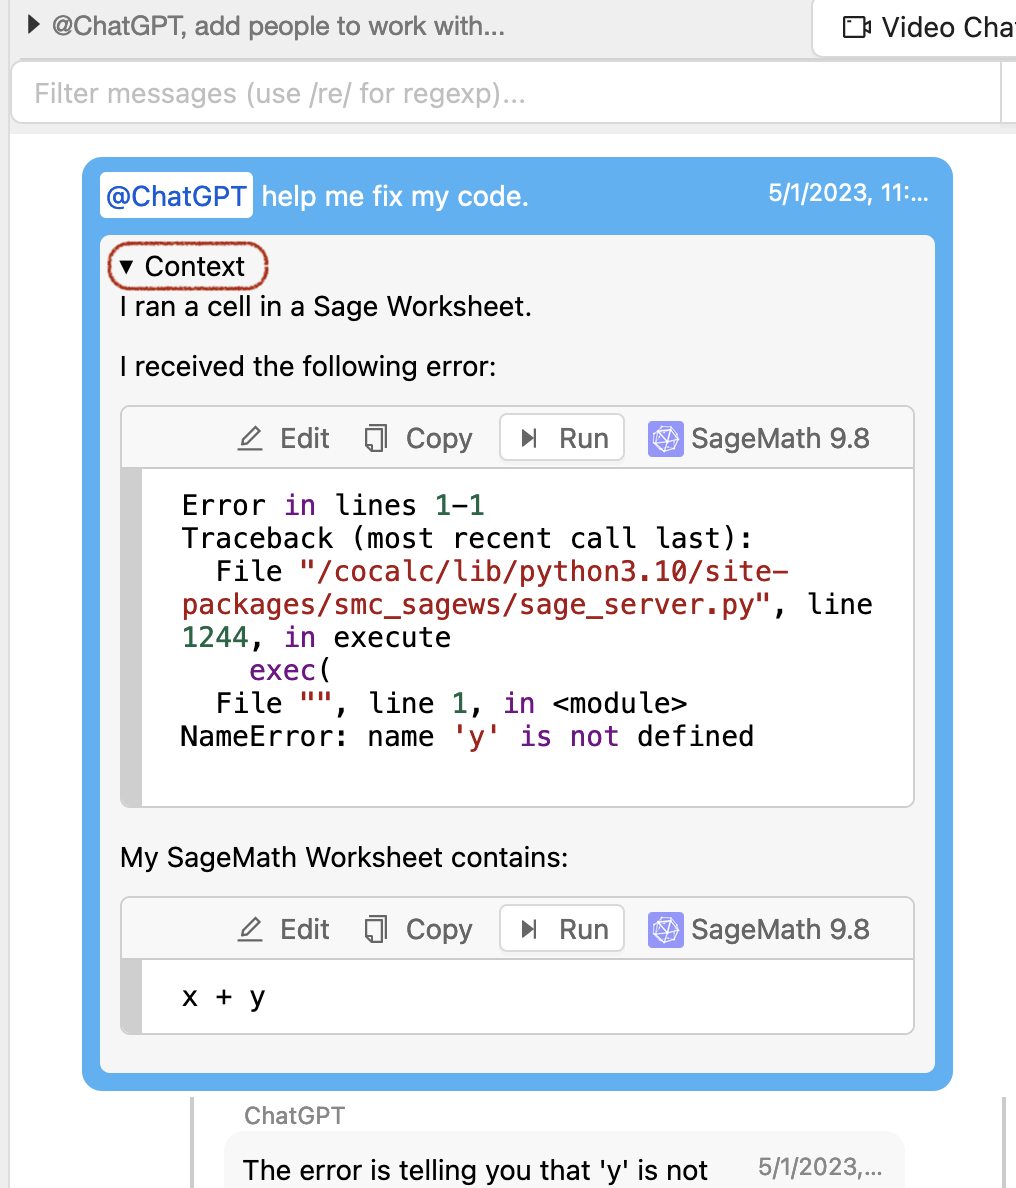Image resolution: width=1016 pixels, height=1188 pixels.
Task: Click the SageMath 9.8 label in worksheet block
Action: (780, 930)
